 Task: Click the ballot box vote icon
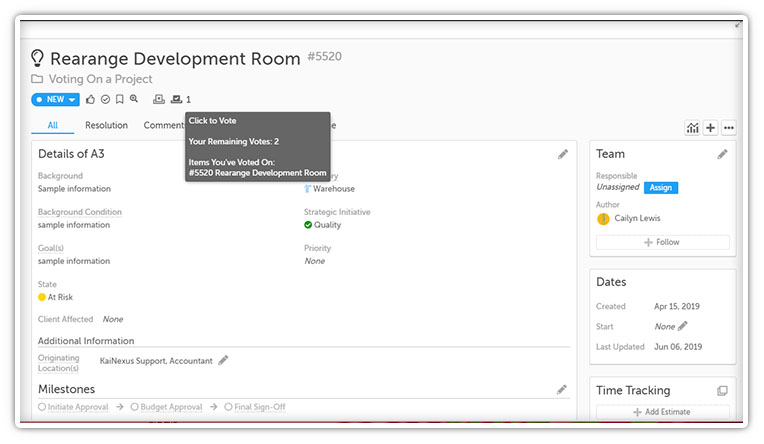(158, 99)
